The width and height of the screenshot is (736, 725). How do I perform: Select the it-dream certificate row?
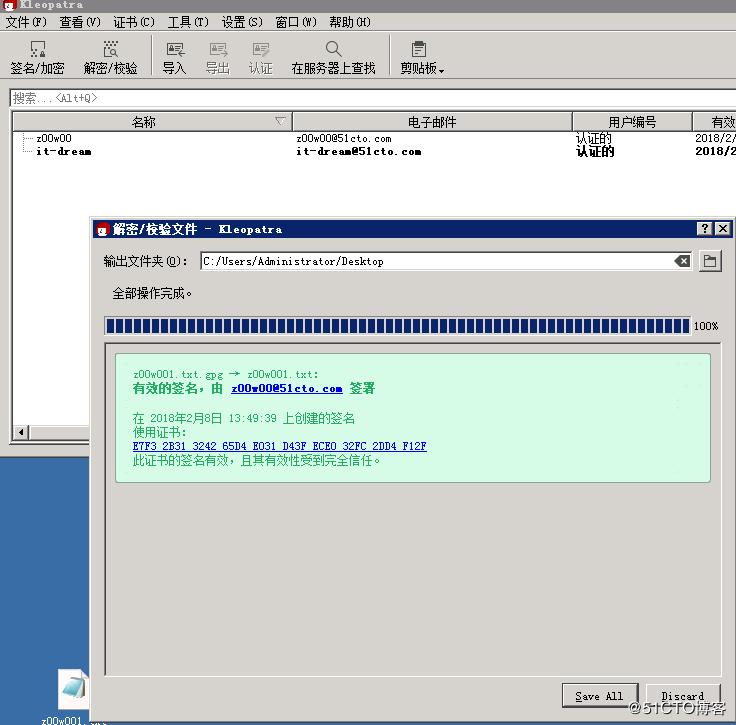[63, 151]
